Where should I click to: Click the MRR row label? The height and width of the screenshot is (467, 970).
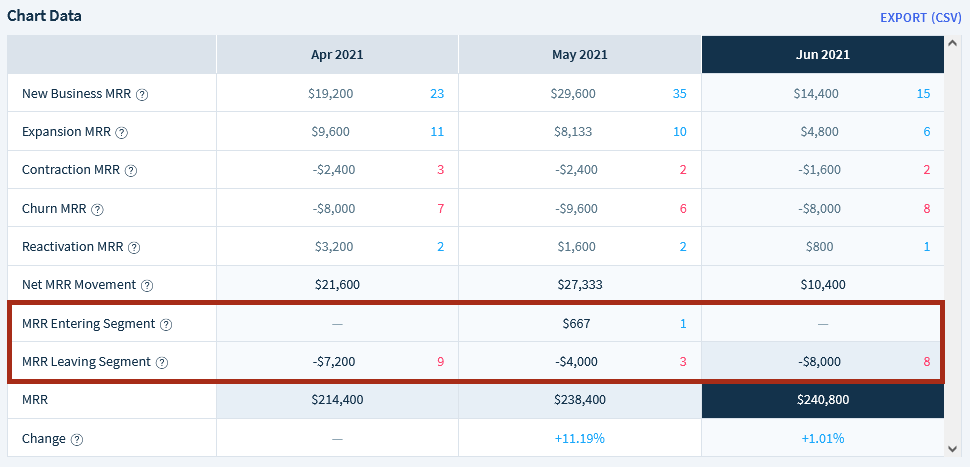tap(35, 400)
